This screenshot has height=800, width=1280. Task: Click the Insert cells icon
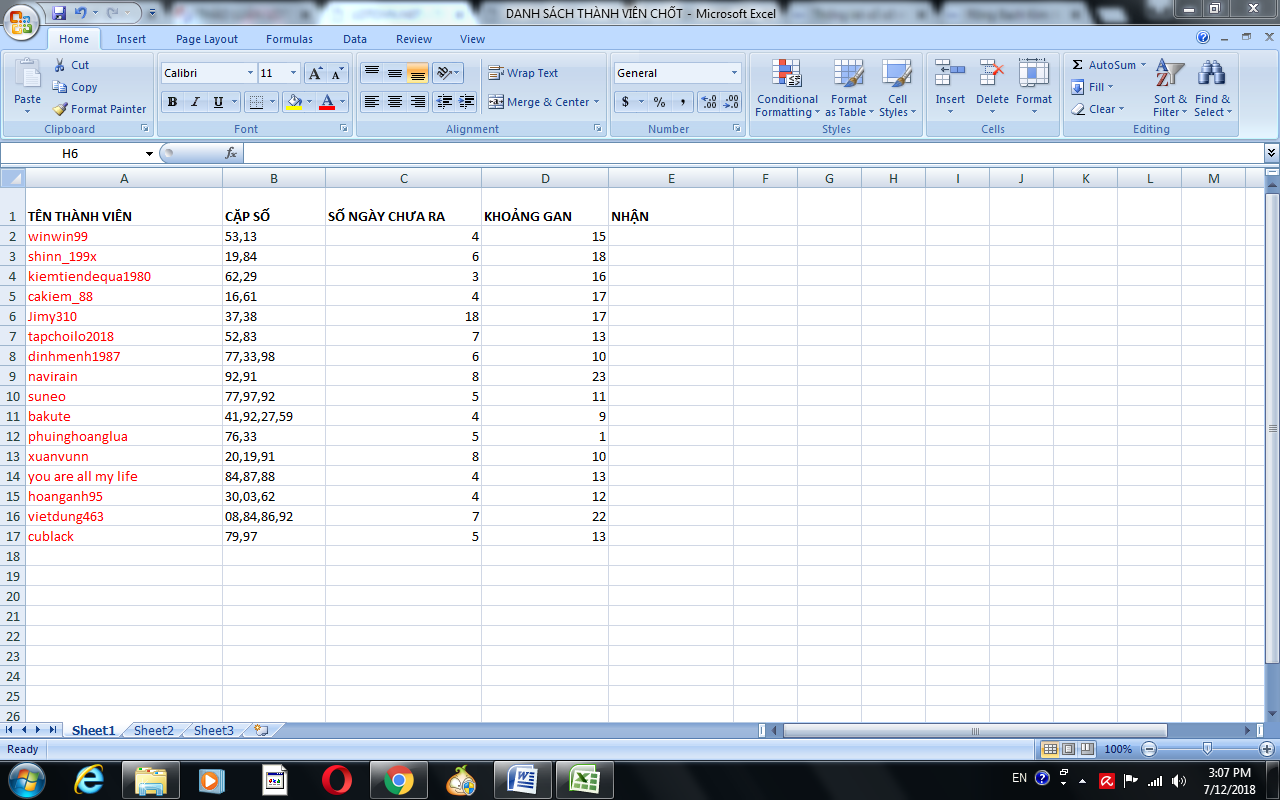pyautogui.click(x=950, y=73)
